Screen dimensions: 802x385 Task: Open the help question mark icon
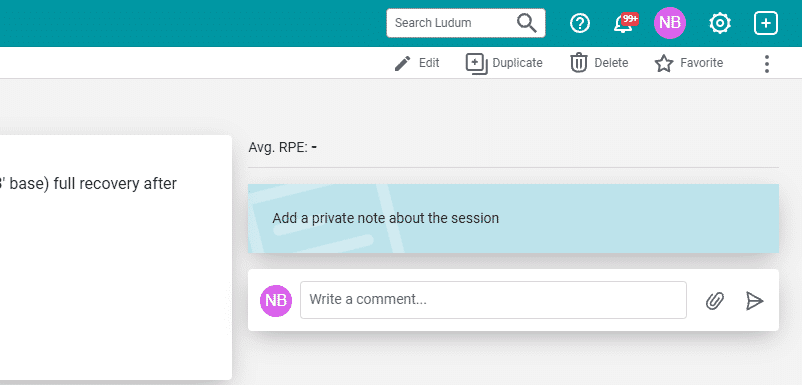pos(580,23)
